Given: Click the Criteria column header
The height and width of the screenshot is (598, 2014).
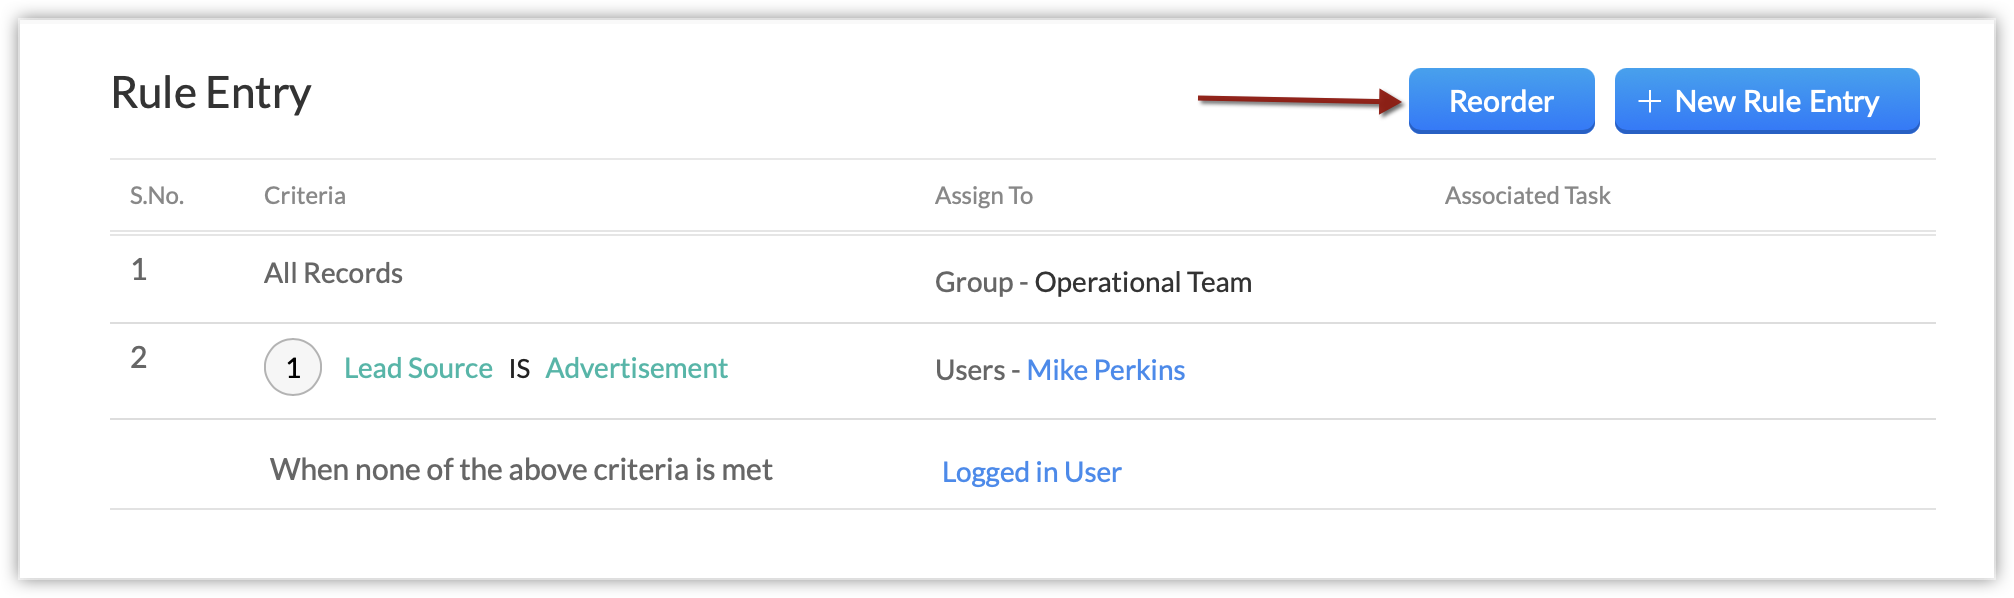Looking at the screenshot, I should (305, 196).
